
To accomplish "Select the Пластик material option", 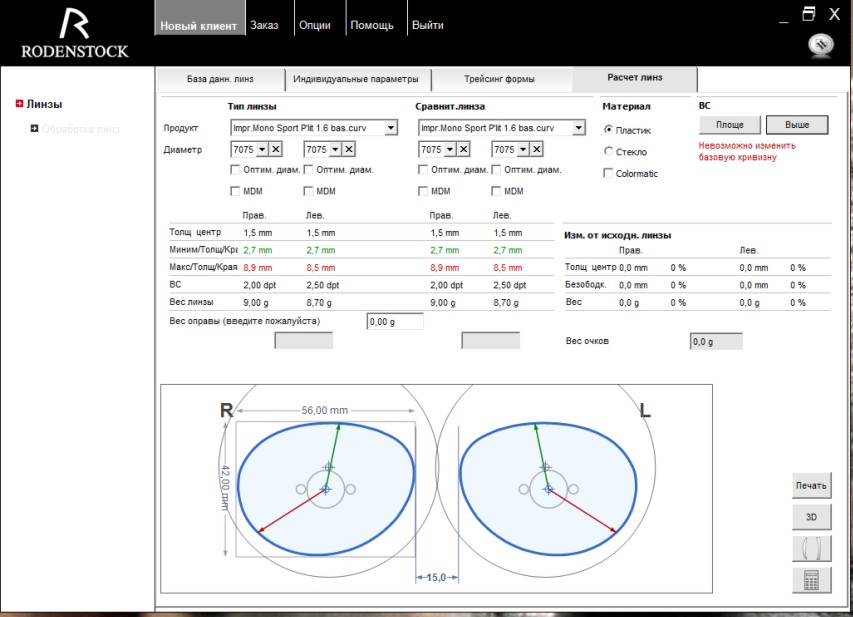I will tap(608, 129).
